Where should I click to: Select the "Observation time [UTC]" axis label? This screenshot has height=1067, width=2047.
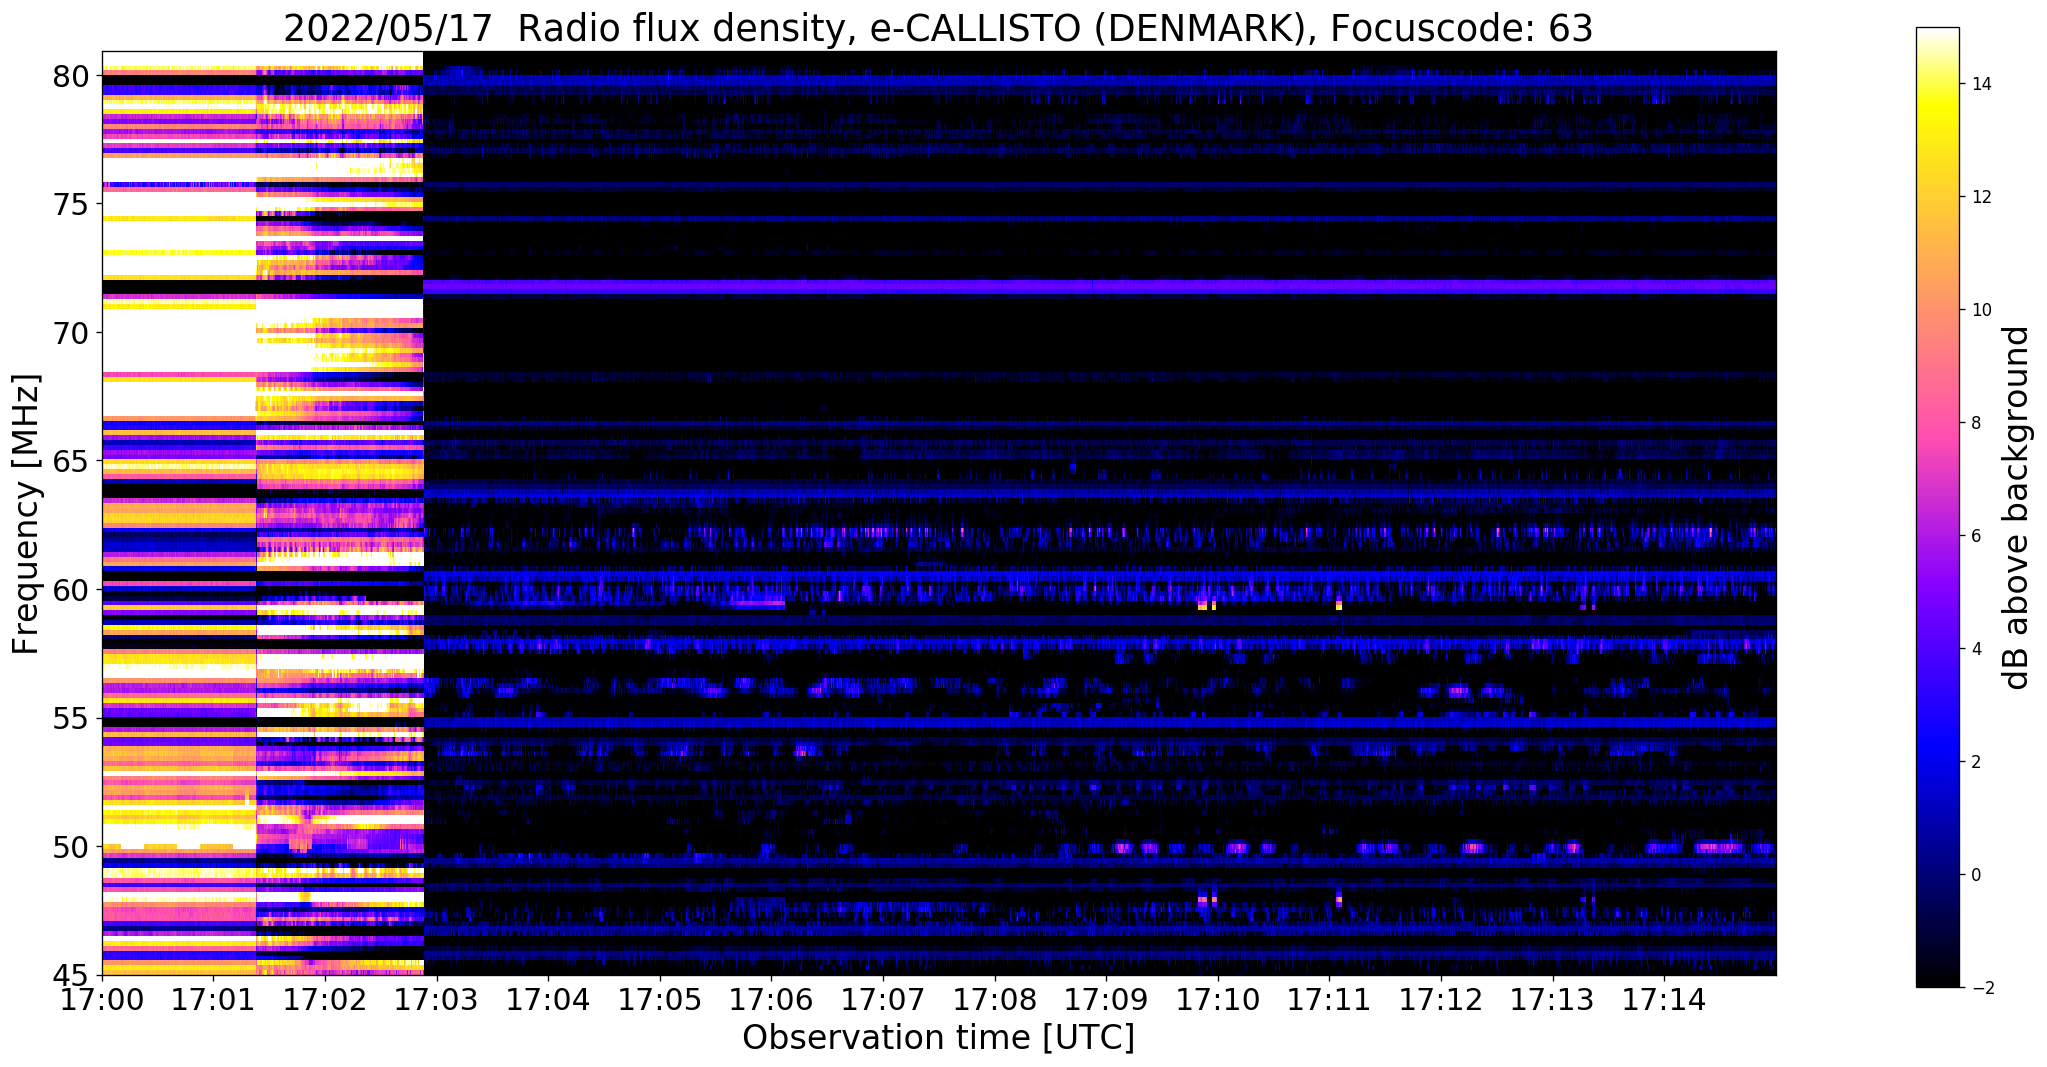coord(938,1037)
